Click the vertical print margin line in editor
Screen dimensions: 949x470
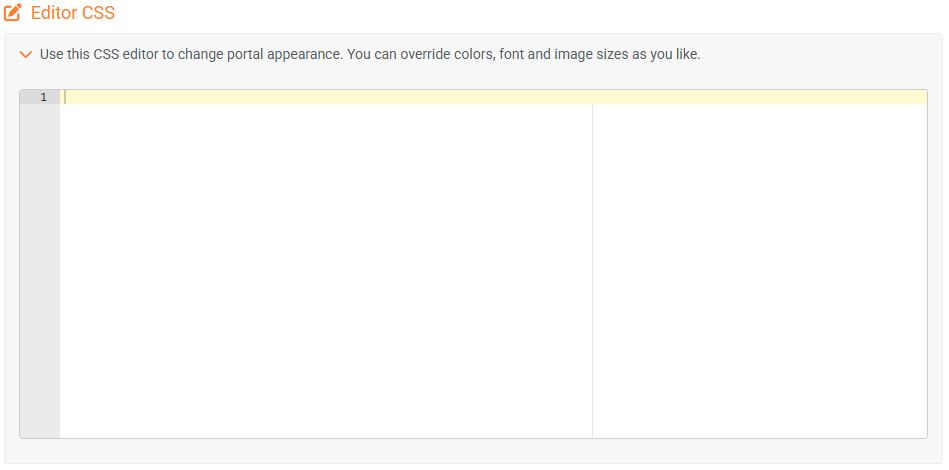(x=592, y=270)
